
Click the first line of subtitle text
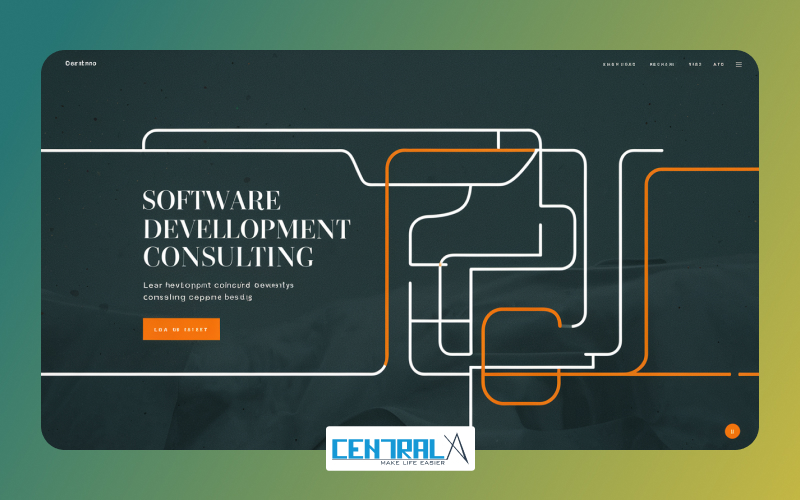(218, 285)
